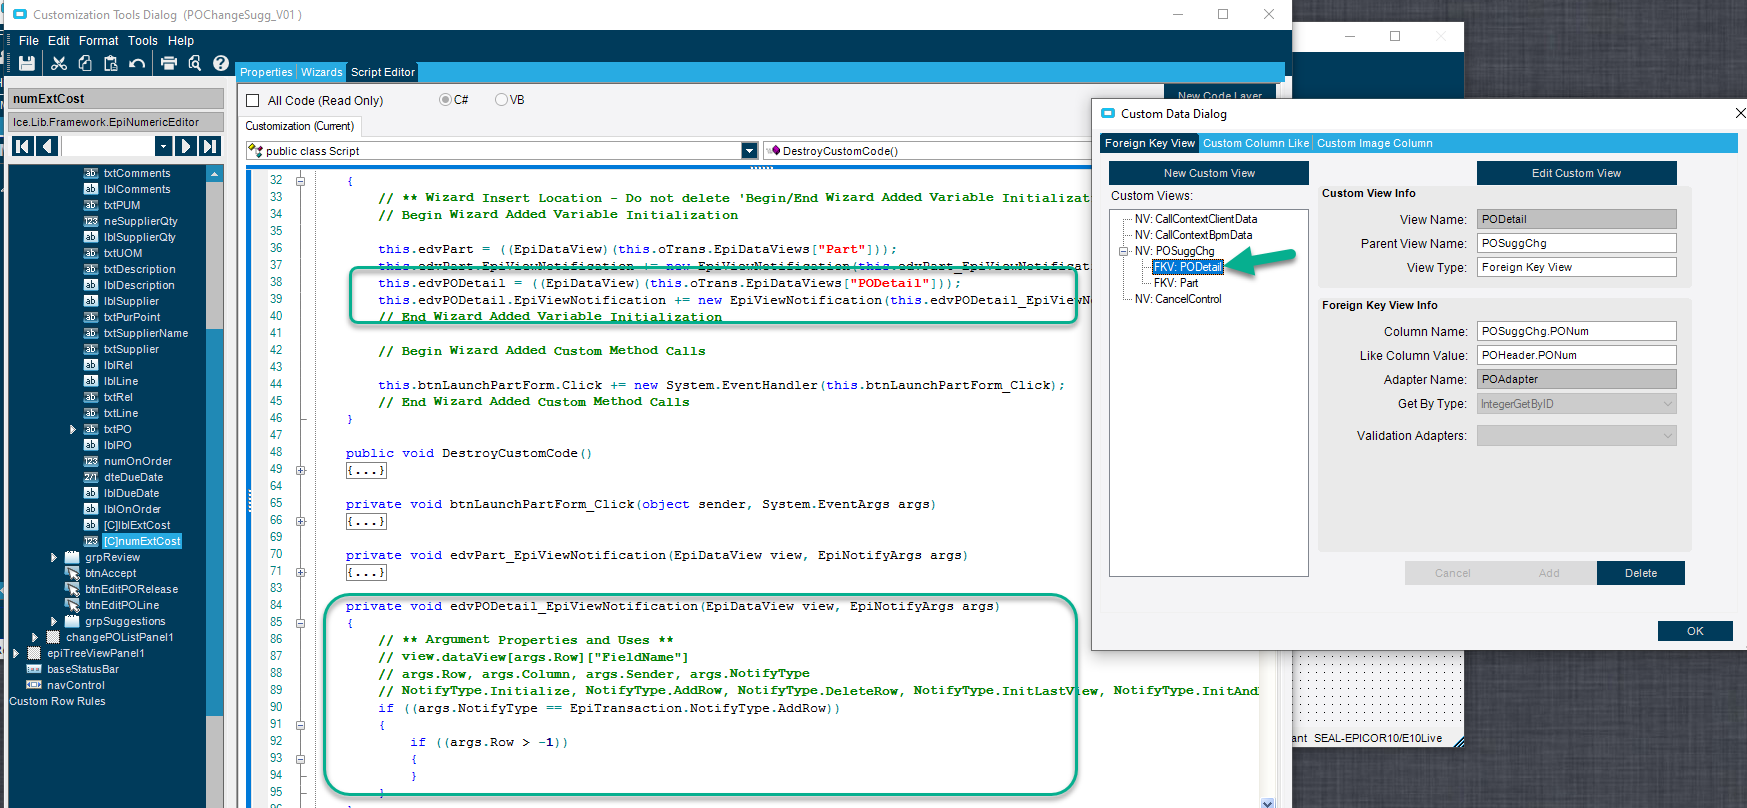This screenshot has height=808, width=1747.
Task: Click the Like Column Value field
Action: [x=1577, y=355]
